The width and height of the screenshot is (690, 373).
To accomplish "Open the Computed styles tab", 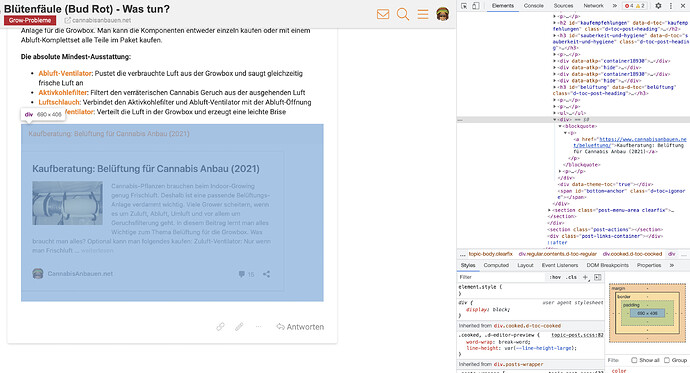I will (x=496, y=265).
